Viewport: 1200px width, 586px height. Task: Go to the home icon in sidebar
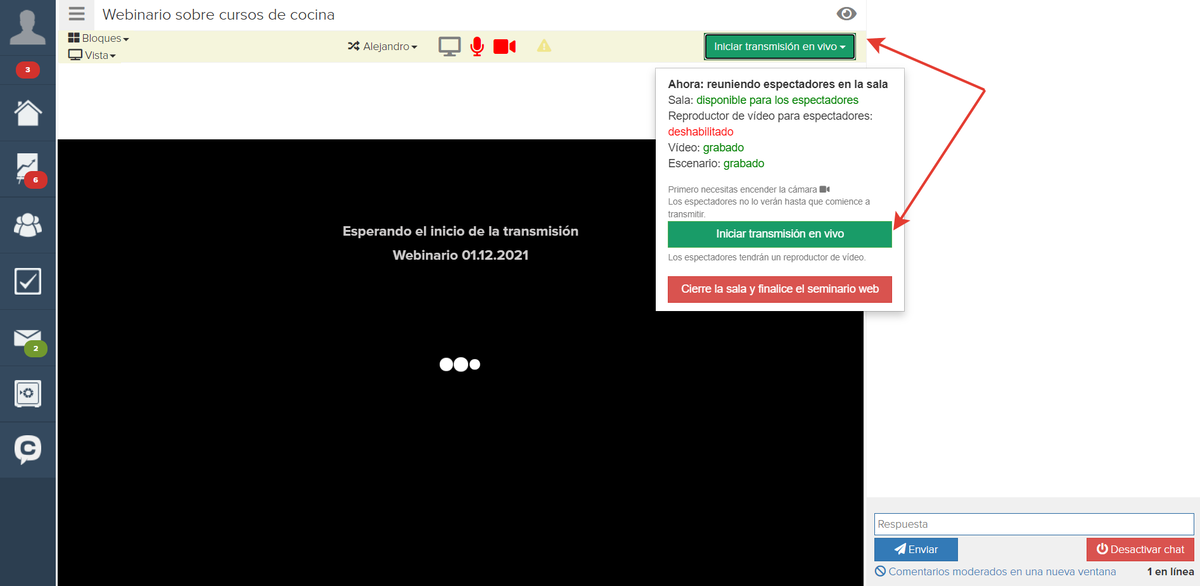pos(28,112)
